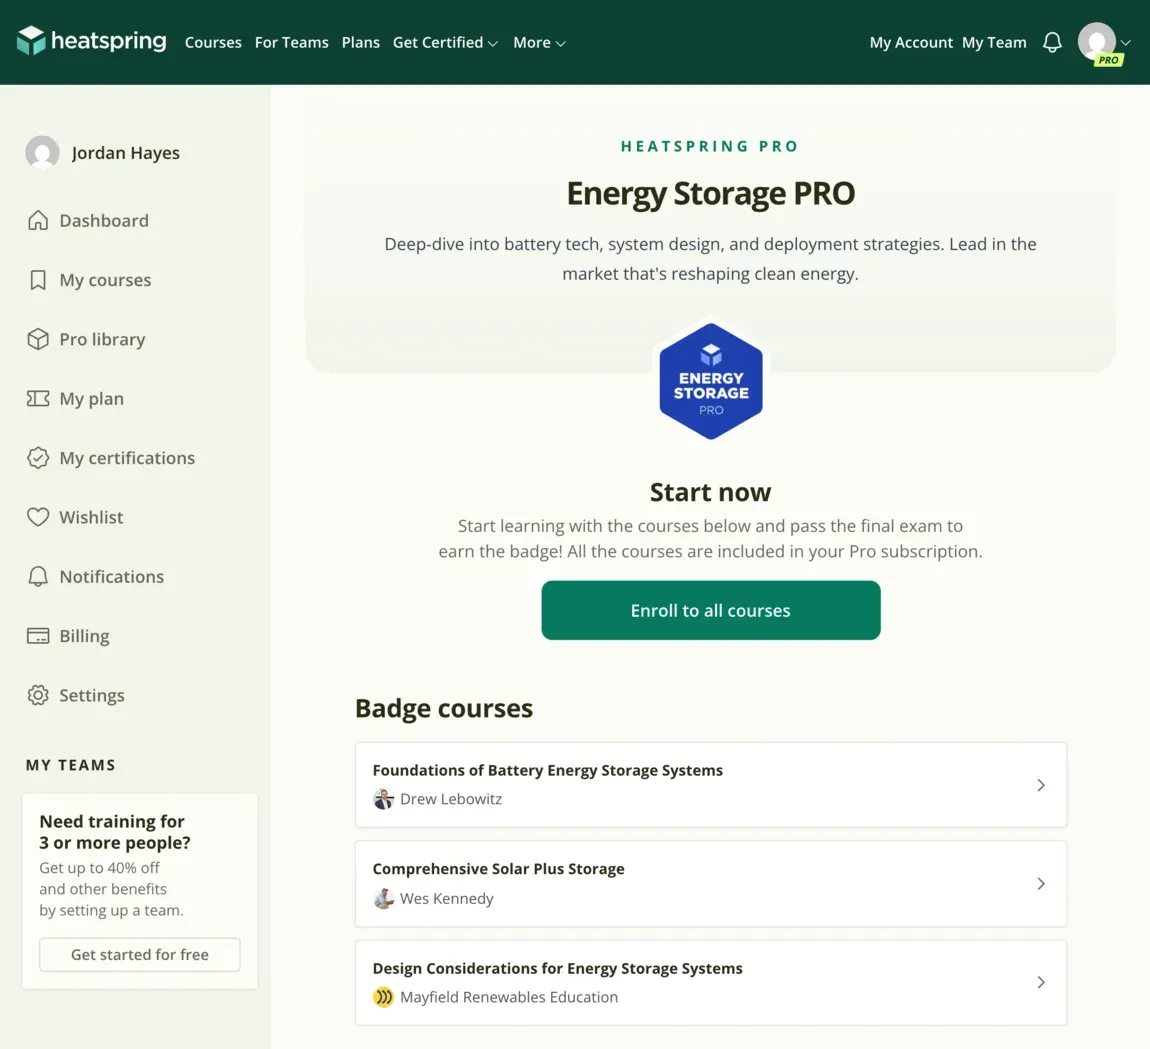The image size is (1150, 1049).
Task: Click the Dashboard home icon in sidebar
Action: point(38,220)
